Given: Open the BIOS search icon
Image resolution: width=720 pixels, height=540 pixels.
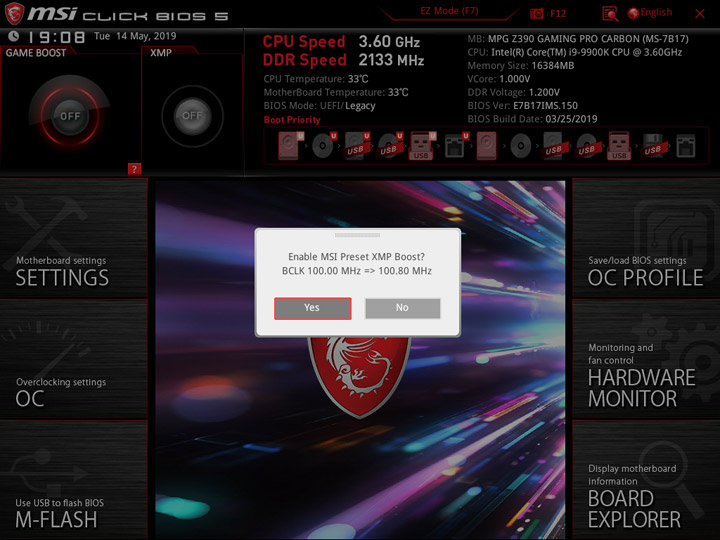Looking at the screenshot, I should click(610, 14).
